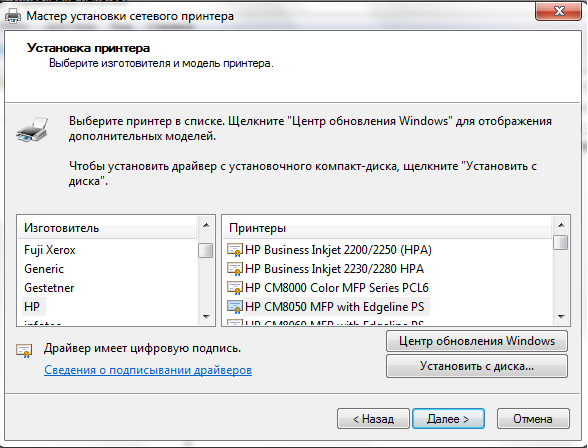Image resolution: width=588 pixels, height=448 pixels.
Task: Click the signed driver icon for HP Business Inkjet 2200/2250
Action: point(235,250)
